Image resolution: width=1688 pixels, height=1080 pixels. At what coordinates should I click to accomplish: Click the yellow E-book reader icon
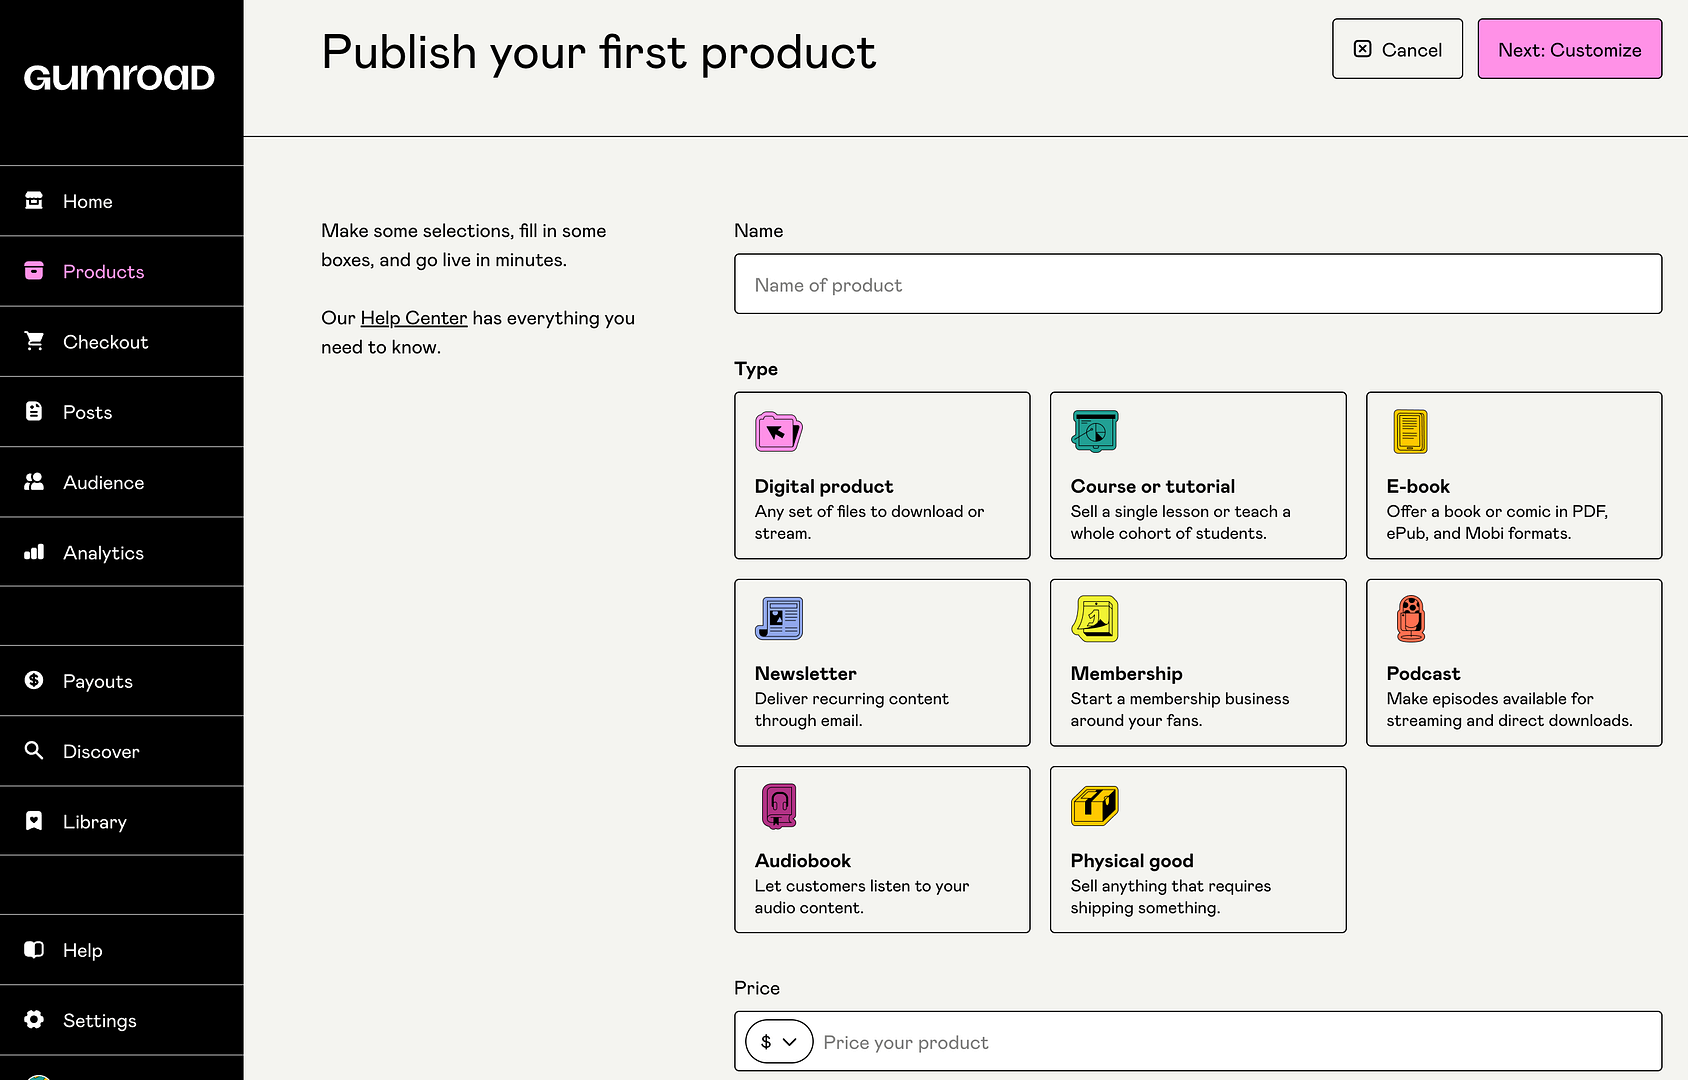(x=1411, y=432)
